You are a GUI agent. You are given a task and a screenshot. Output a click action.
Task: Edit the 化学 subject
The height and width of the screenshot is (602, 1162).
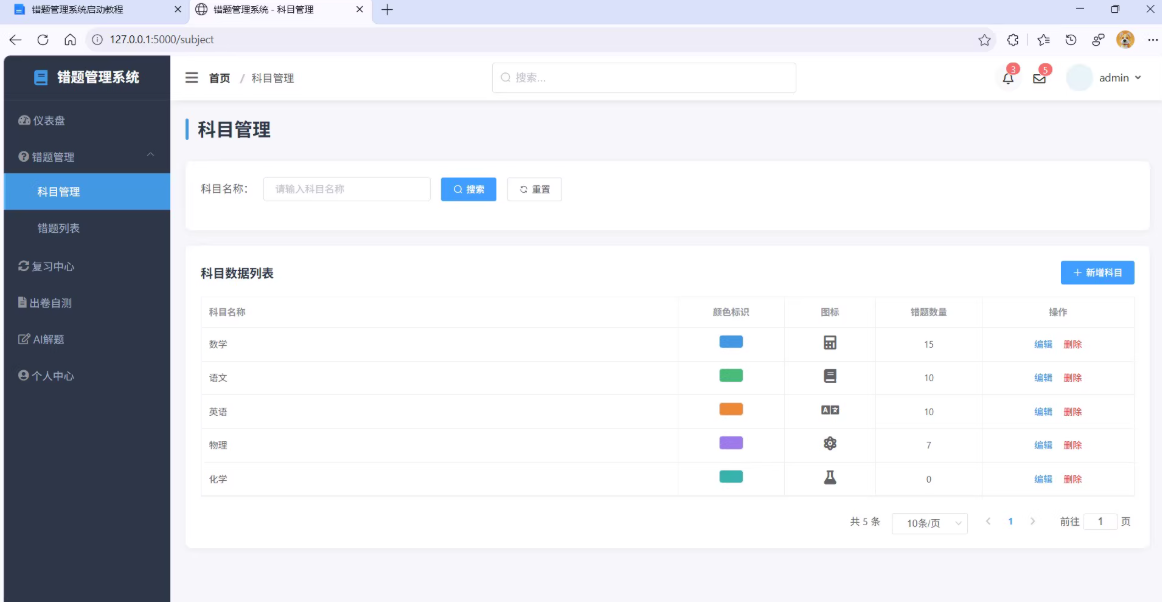tap(1043, 479)
